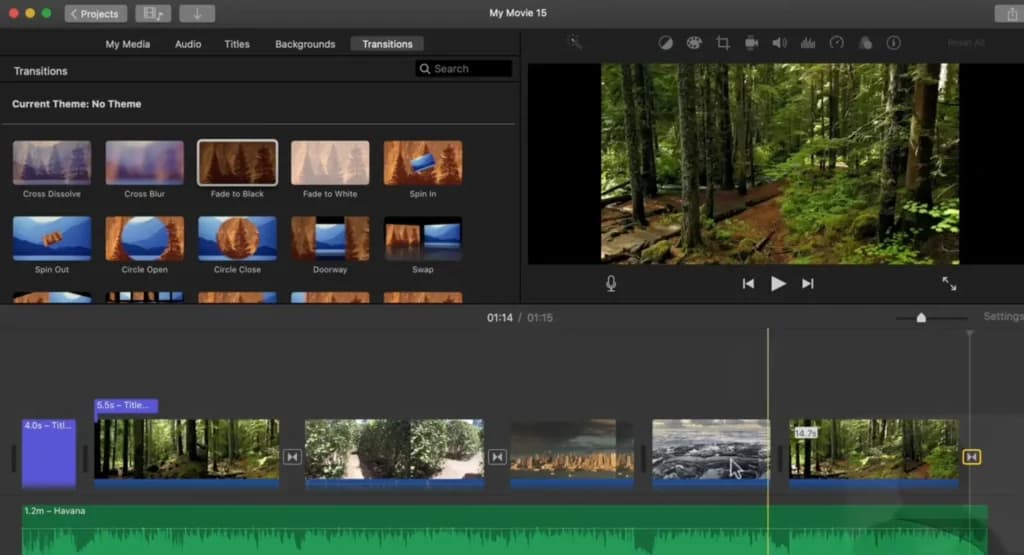Open the color balance tool
The height and width of the screenshot is (555, 1024).
pos(665,43)
